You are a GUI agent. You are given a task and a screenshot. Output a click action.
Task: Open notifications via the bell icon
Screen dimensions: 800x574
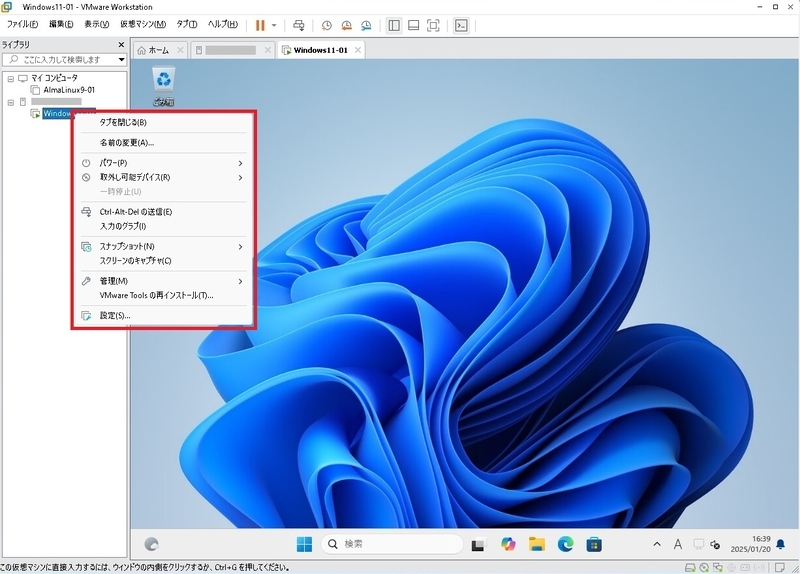tap(781, 544)
